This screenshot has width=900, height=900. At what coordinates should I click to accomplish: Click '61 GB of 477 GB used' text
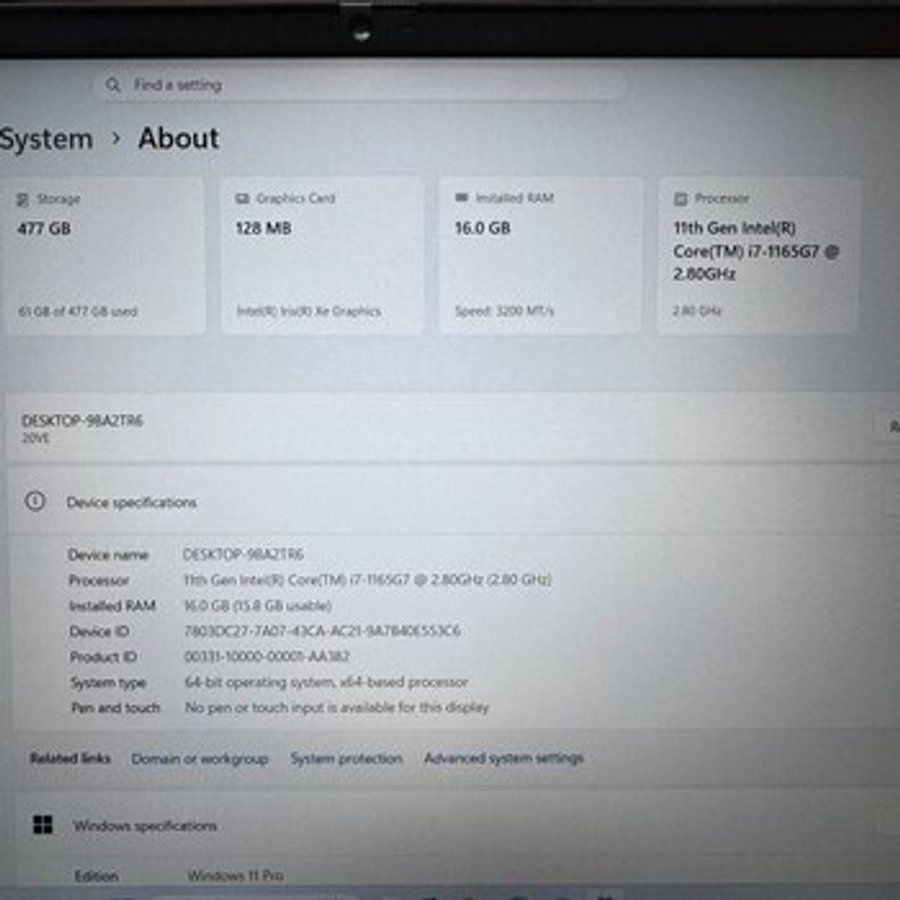(x=78, y=312)
